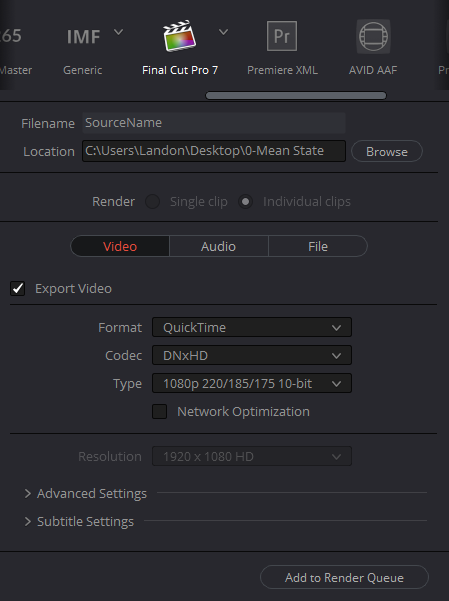Viewport: 449px width, 601px height.
Task: Select the Premiere XML preset icon
Action: [x=282, y=36]
